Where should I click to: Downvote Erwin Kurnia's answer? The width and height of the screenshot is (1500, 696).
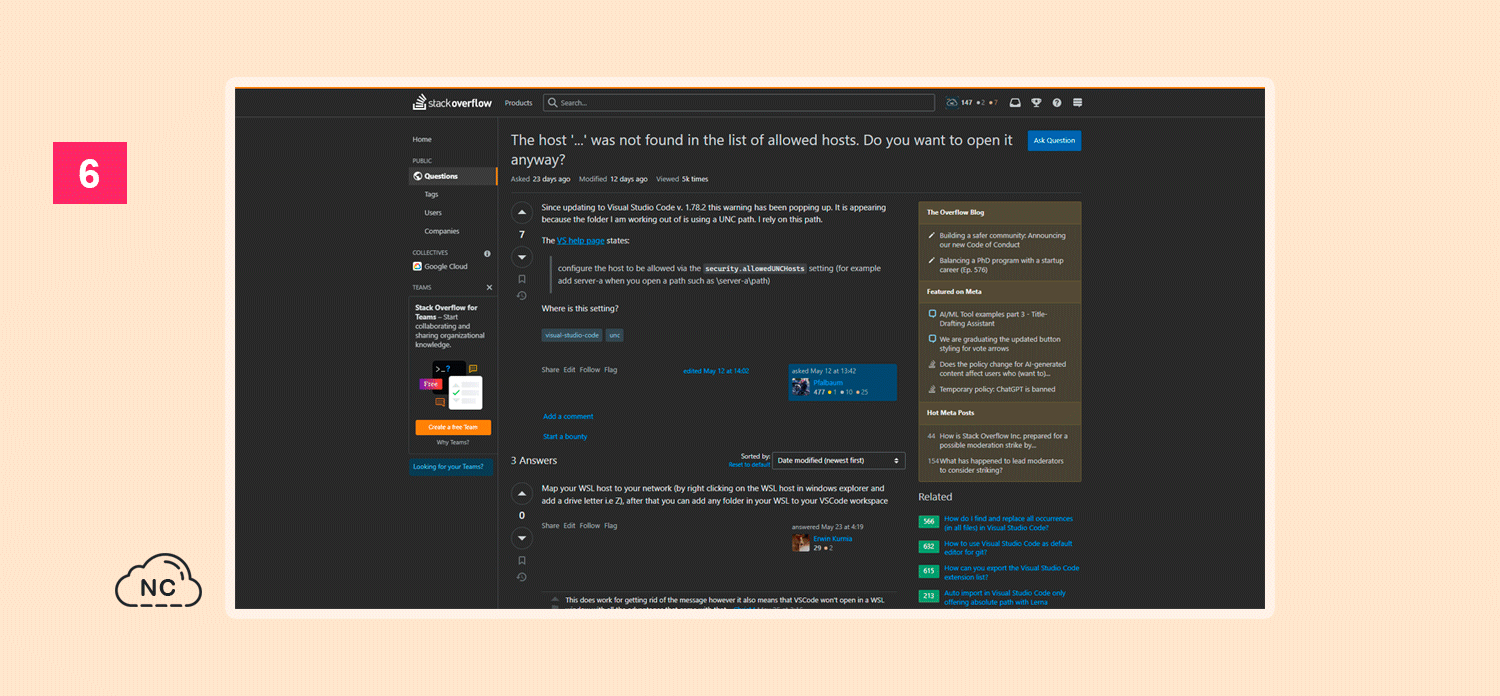(521, 539)
